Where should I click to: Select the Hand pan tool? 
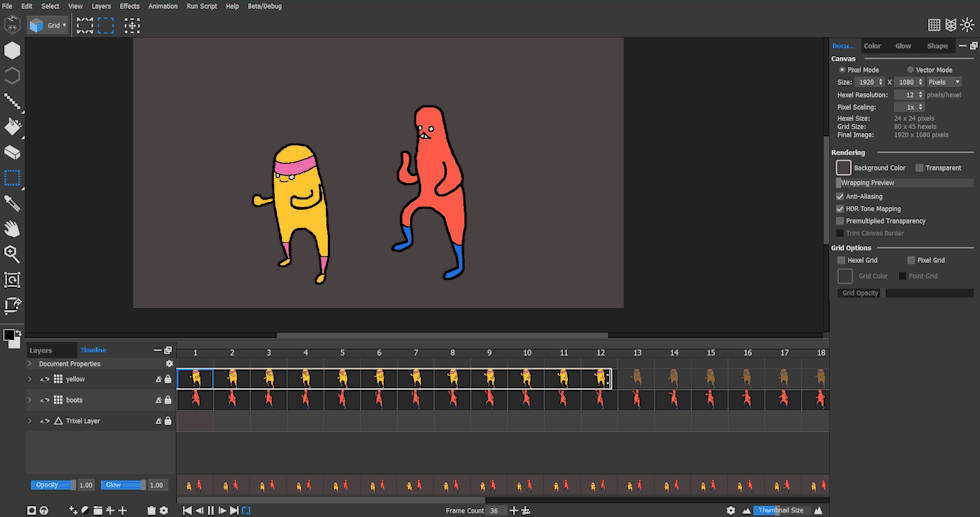click(x=12, y=229)
